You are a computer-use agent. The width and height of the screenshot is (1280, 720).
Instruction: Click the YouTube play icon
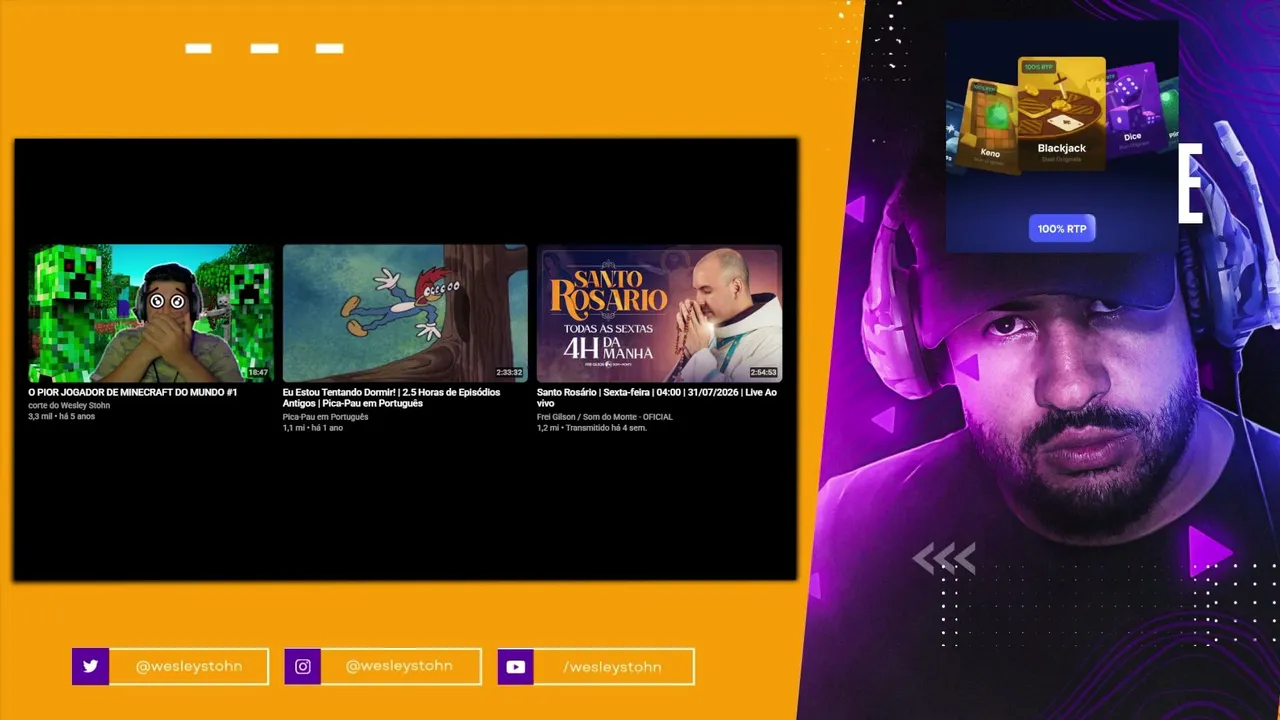tap(515, 667)
